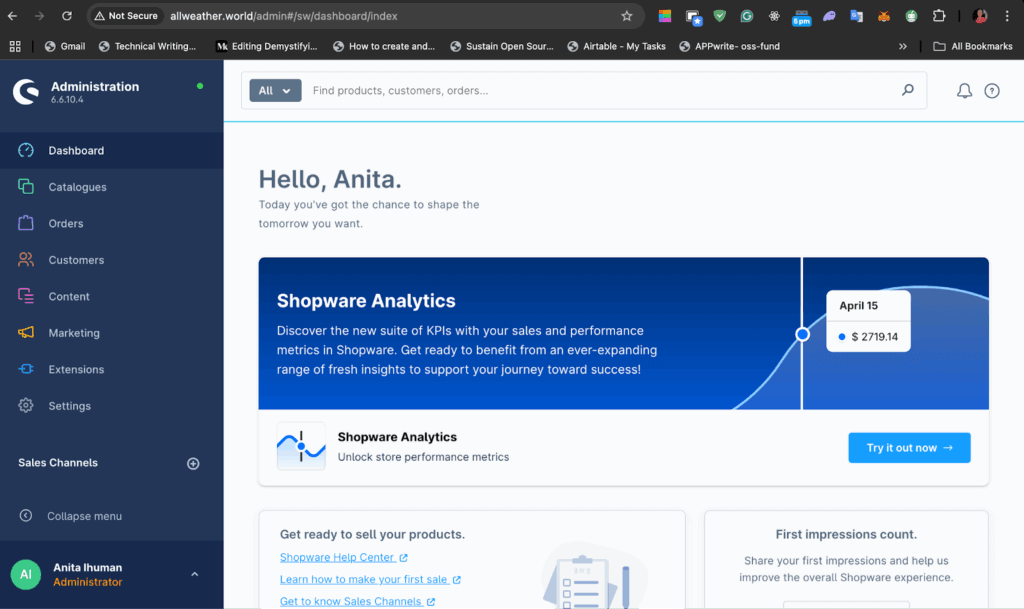Image resolution: width=1024 pixels, height=609 pixels.
Task: Click the browser forward arrow
Action: (39, 16)
